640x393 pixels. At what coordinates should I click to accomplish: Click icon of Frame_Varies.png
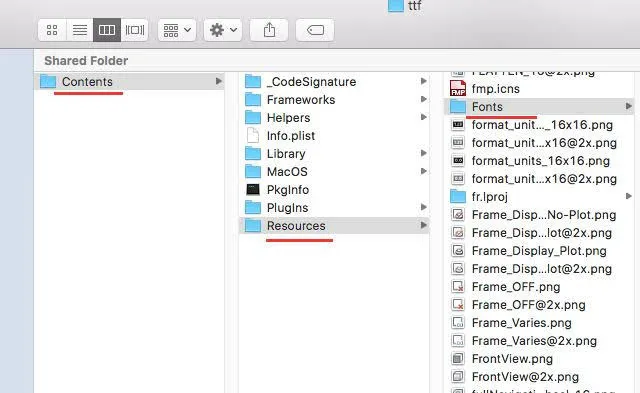pos(458,322)
